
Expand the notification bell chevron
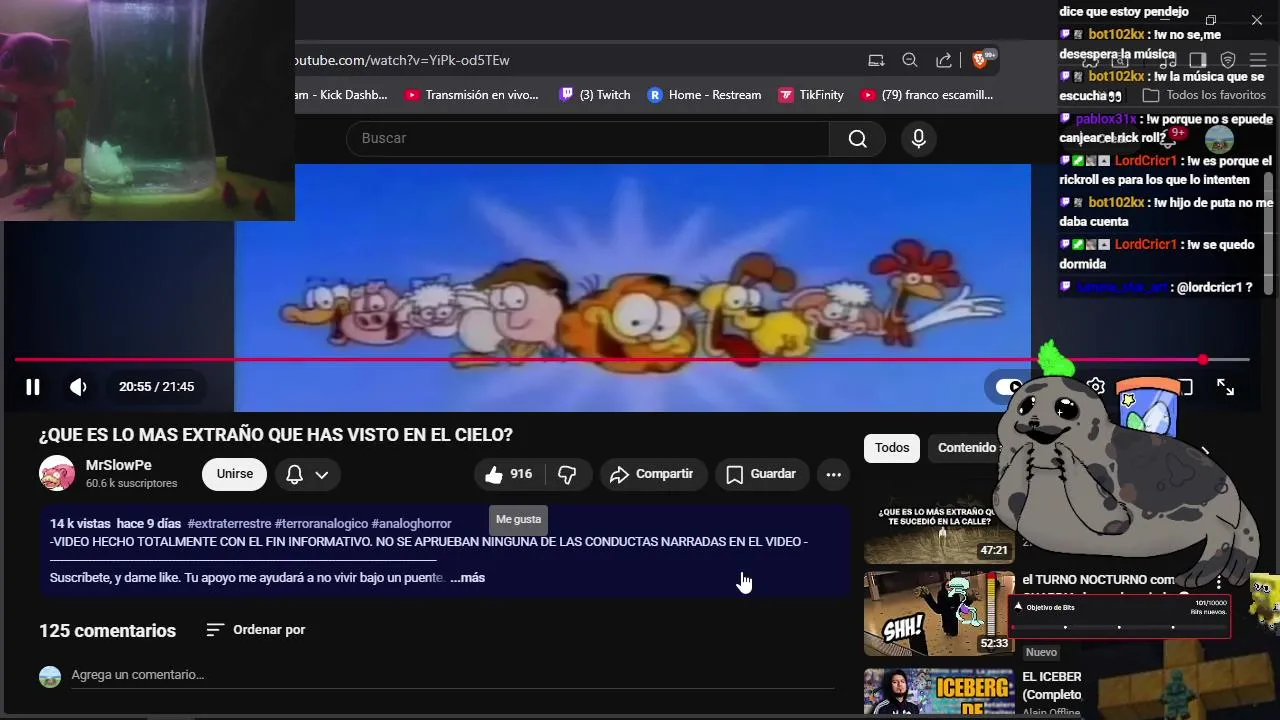tap(322, 475)
